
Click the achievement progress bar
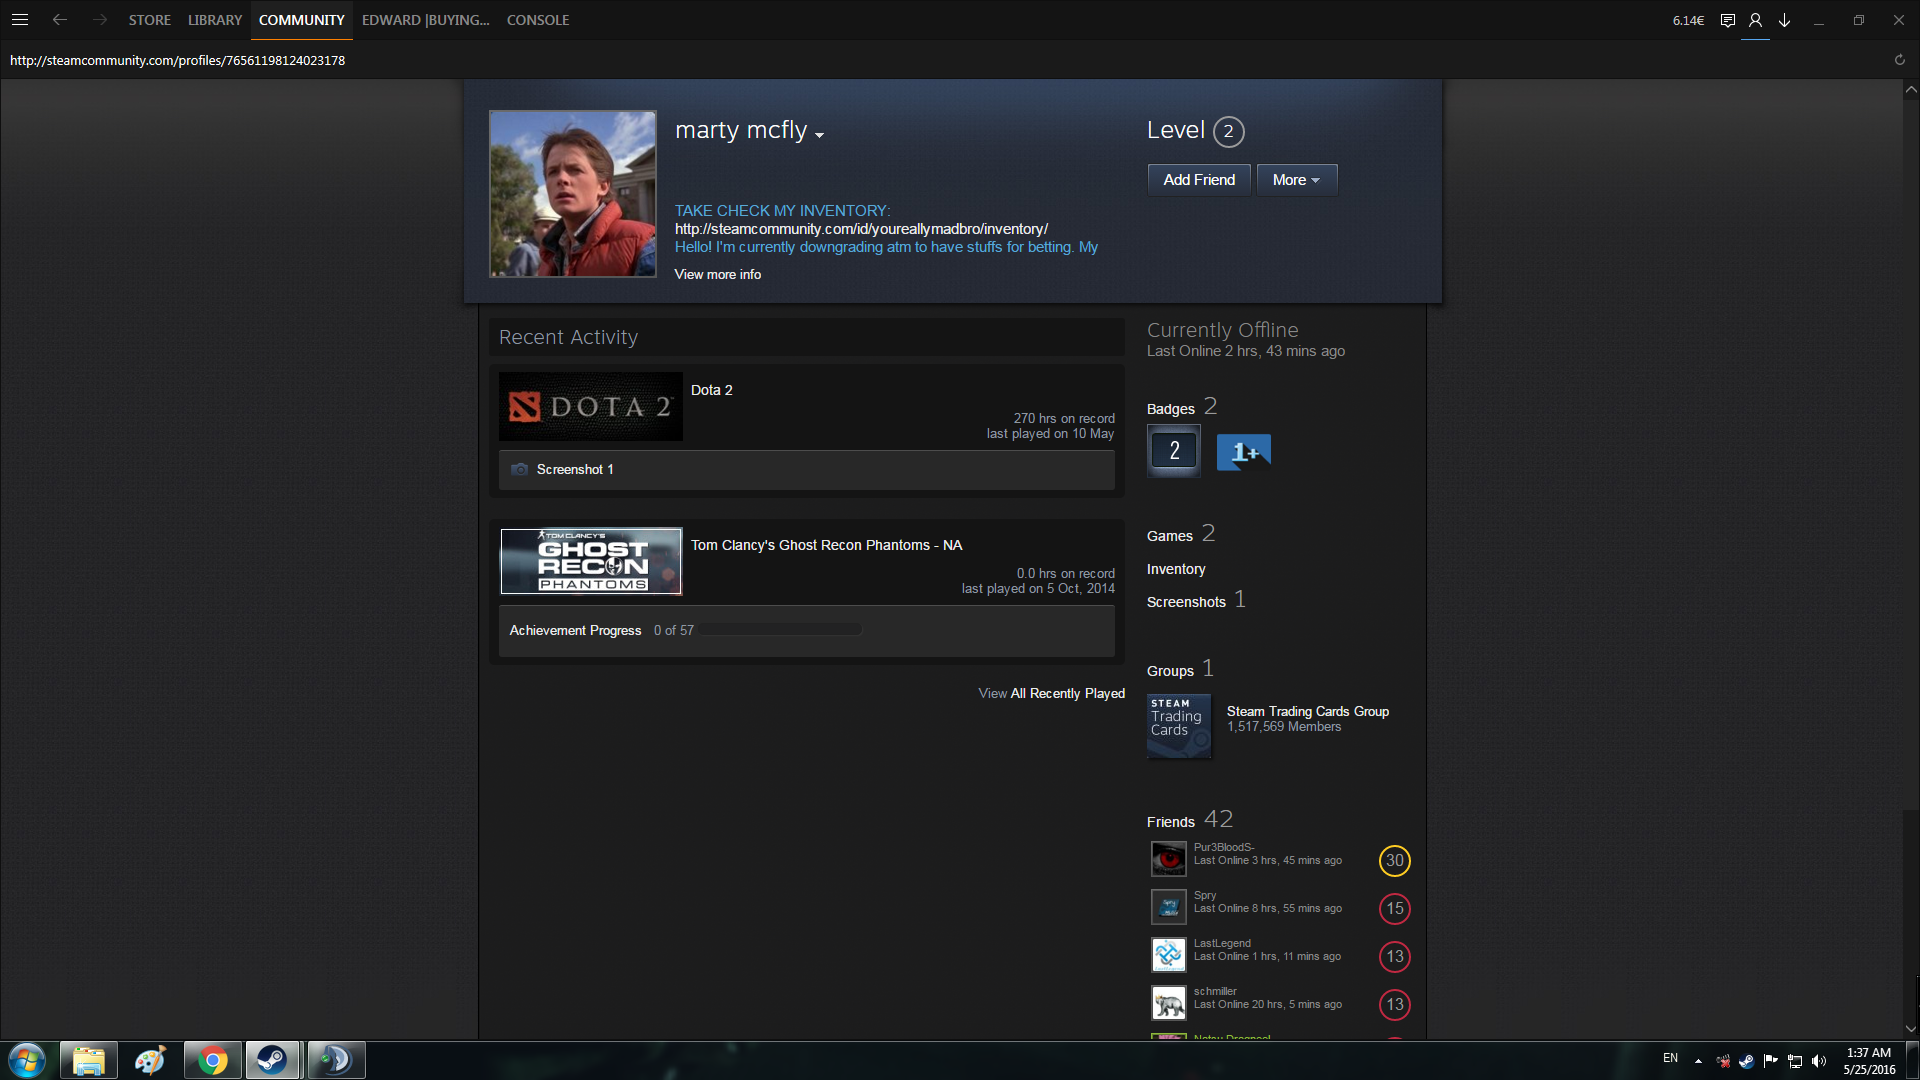pos(781,630)
